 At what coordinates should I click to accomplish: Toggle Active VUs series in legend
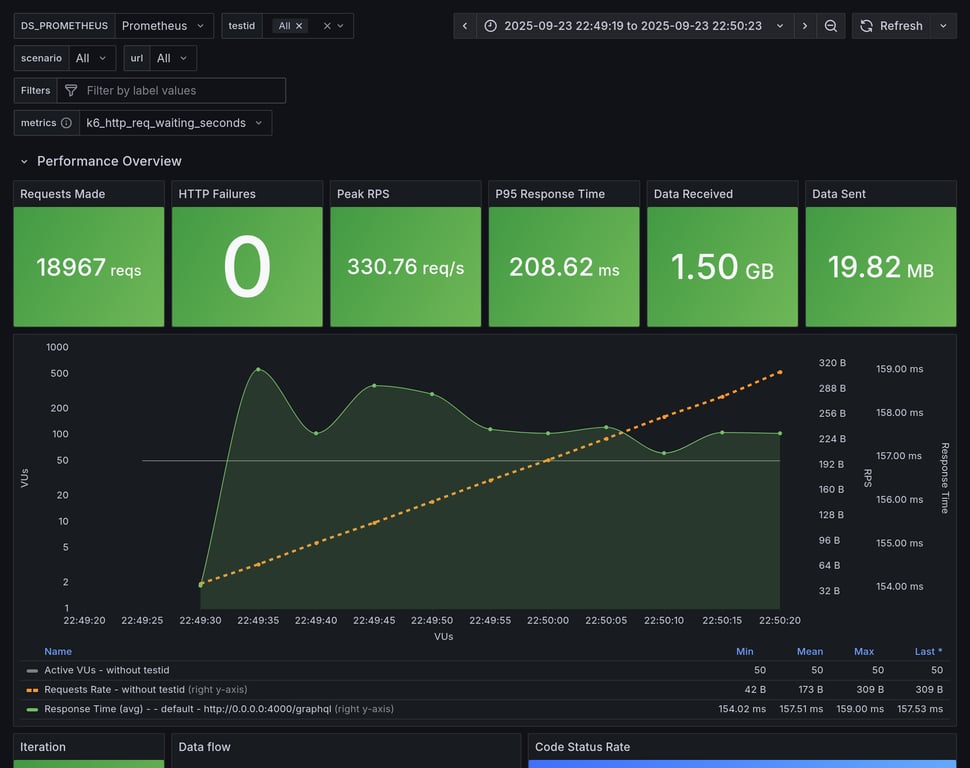[106, 670]
